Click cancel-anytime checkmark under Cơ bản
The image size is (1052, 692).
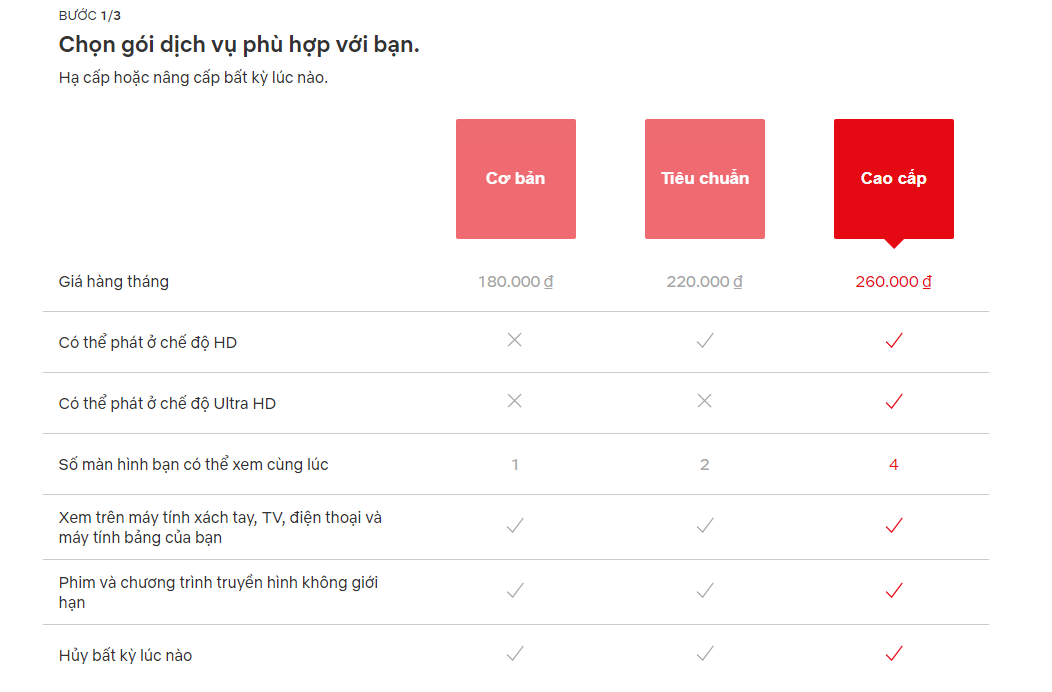click(515, 653)
